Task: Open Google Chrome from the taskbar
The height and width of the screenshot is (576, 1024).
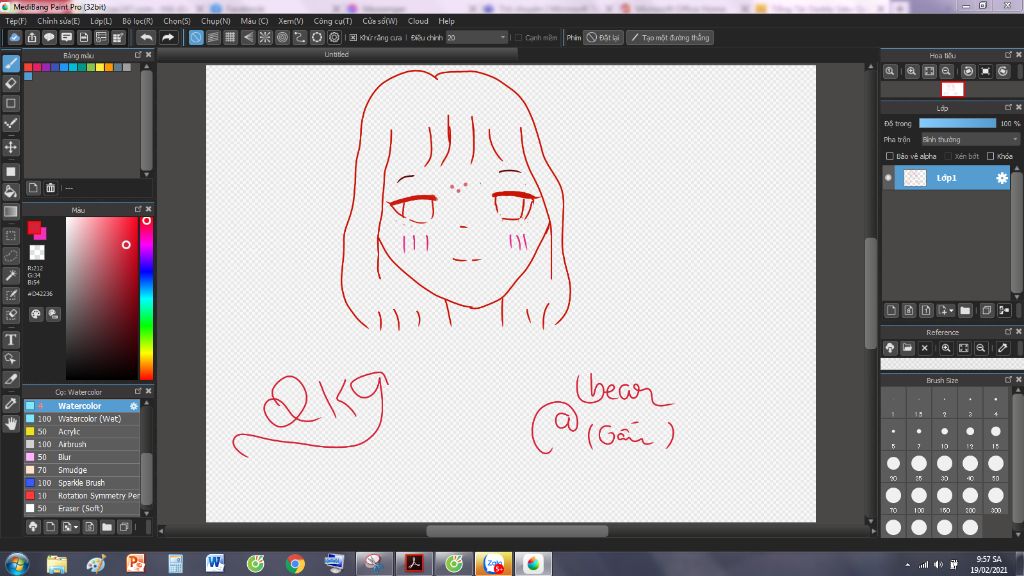Action: pyautogui.click(x=295, y=564)
